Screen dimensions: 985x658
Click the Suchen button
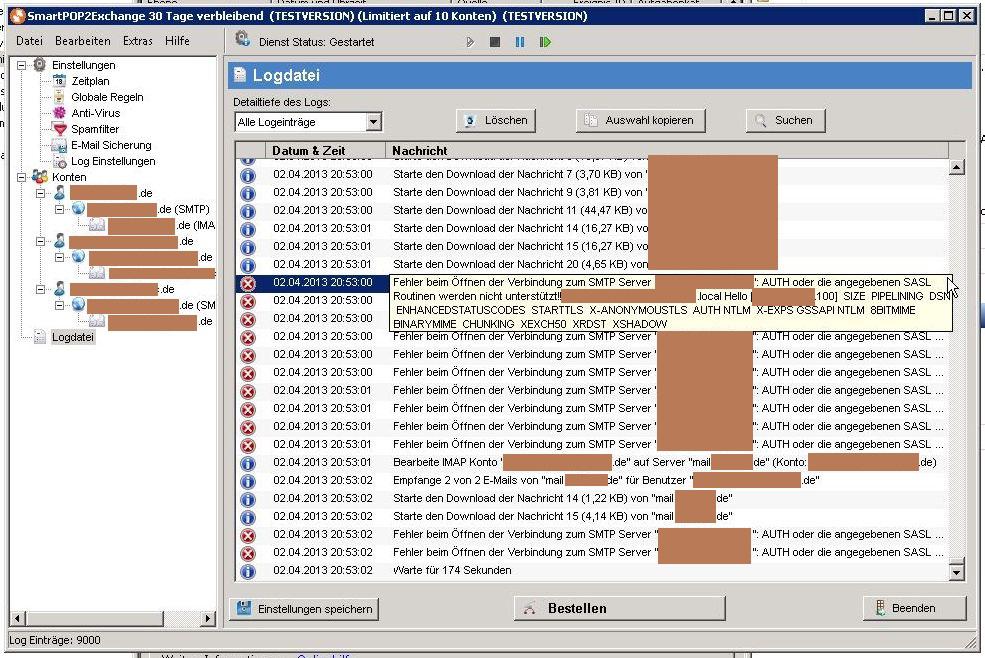(785, 120)
